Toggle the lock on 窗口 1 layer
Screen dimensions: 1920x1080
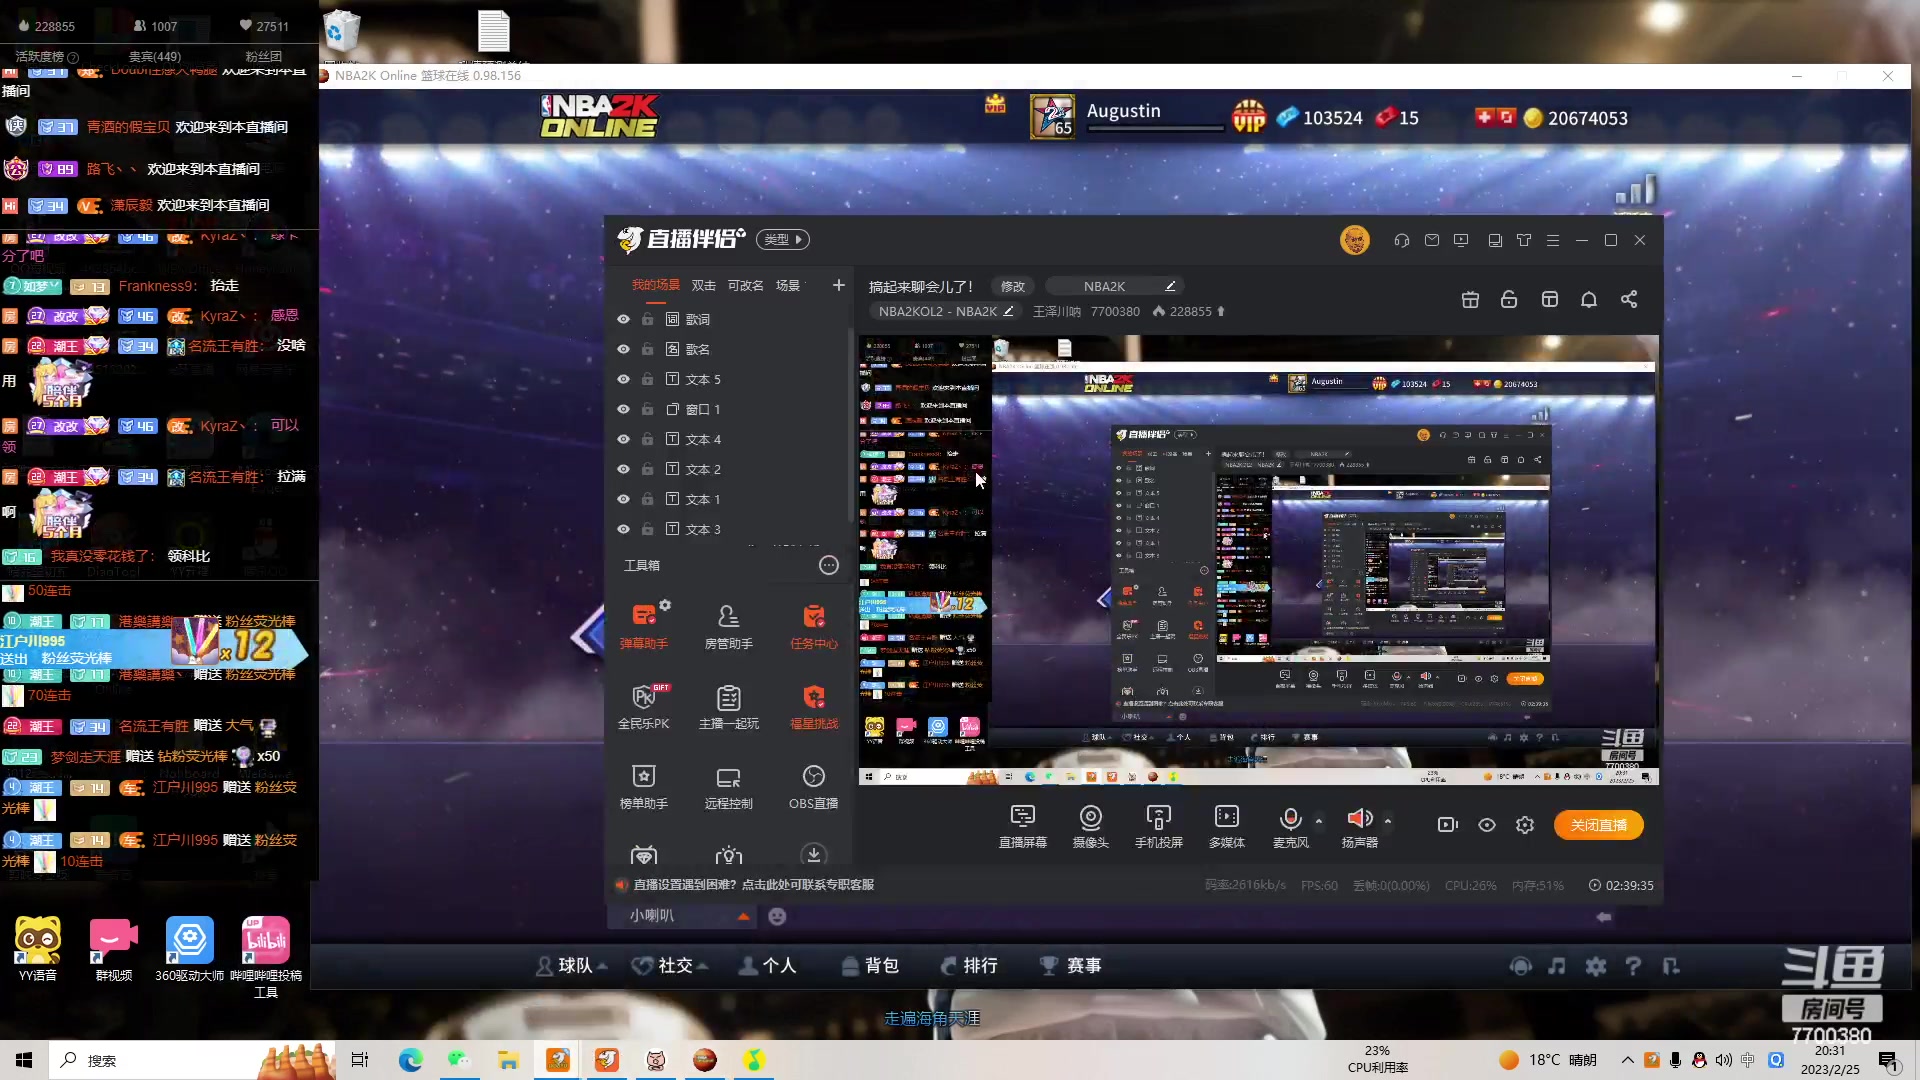647,409
